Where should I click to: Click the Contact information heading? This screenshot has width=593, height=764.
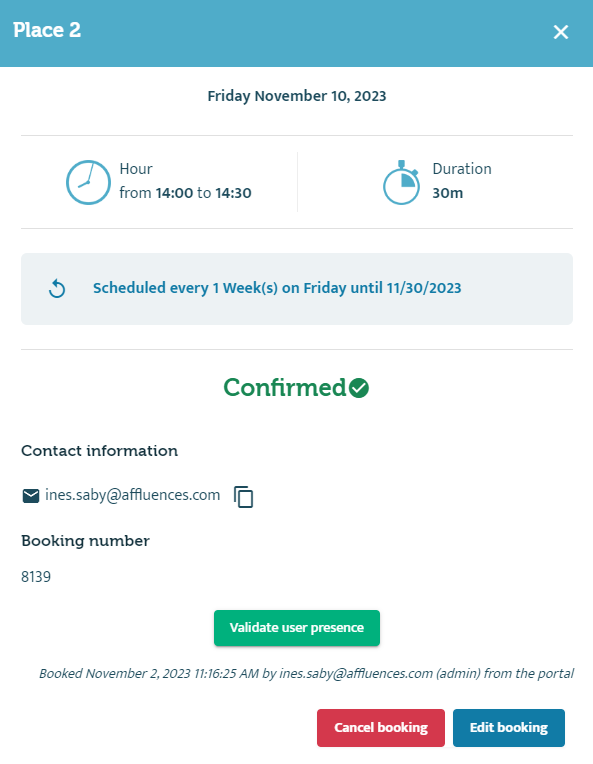pyautogui.click(x=99, y=451)
